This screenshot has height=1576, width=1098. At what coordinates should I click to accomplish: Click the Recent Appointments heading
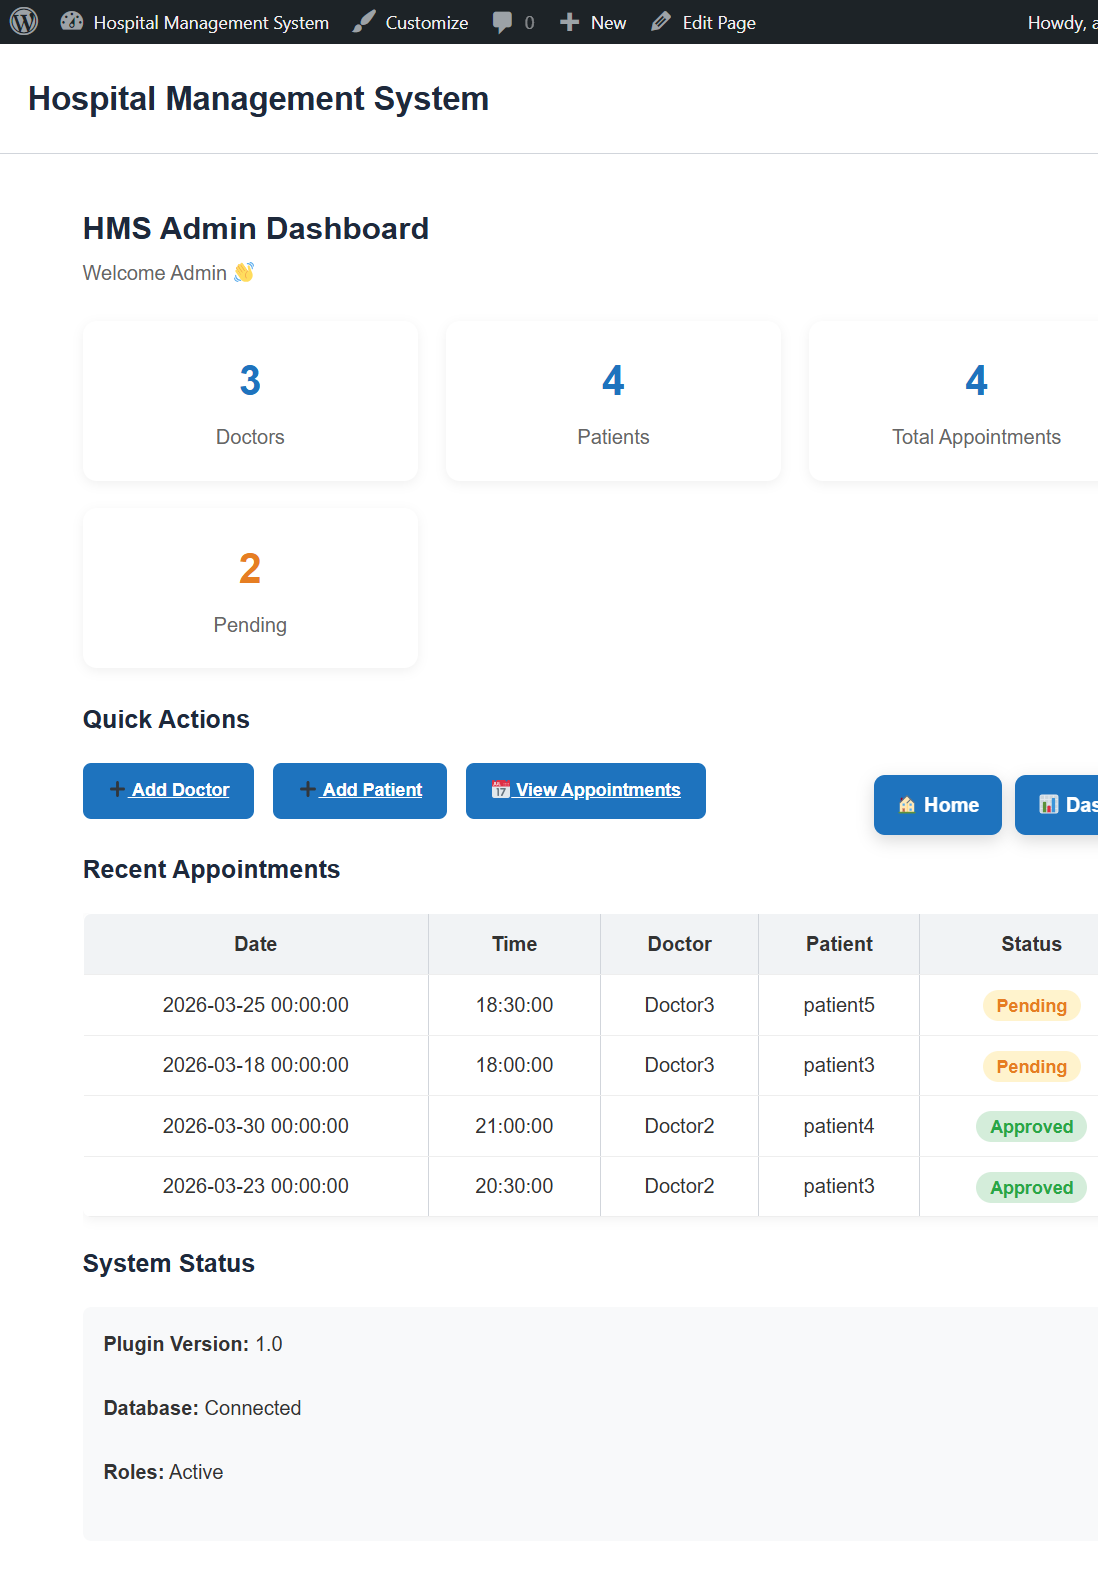(211, 870)
